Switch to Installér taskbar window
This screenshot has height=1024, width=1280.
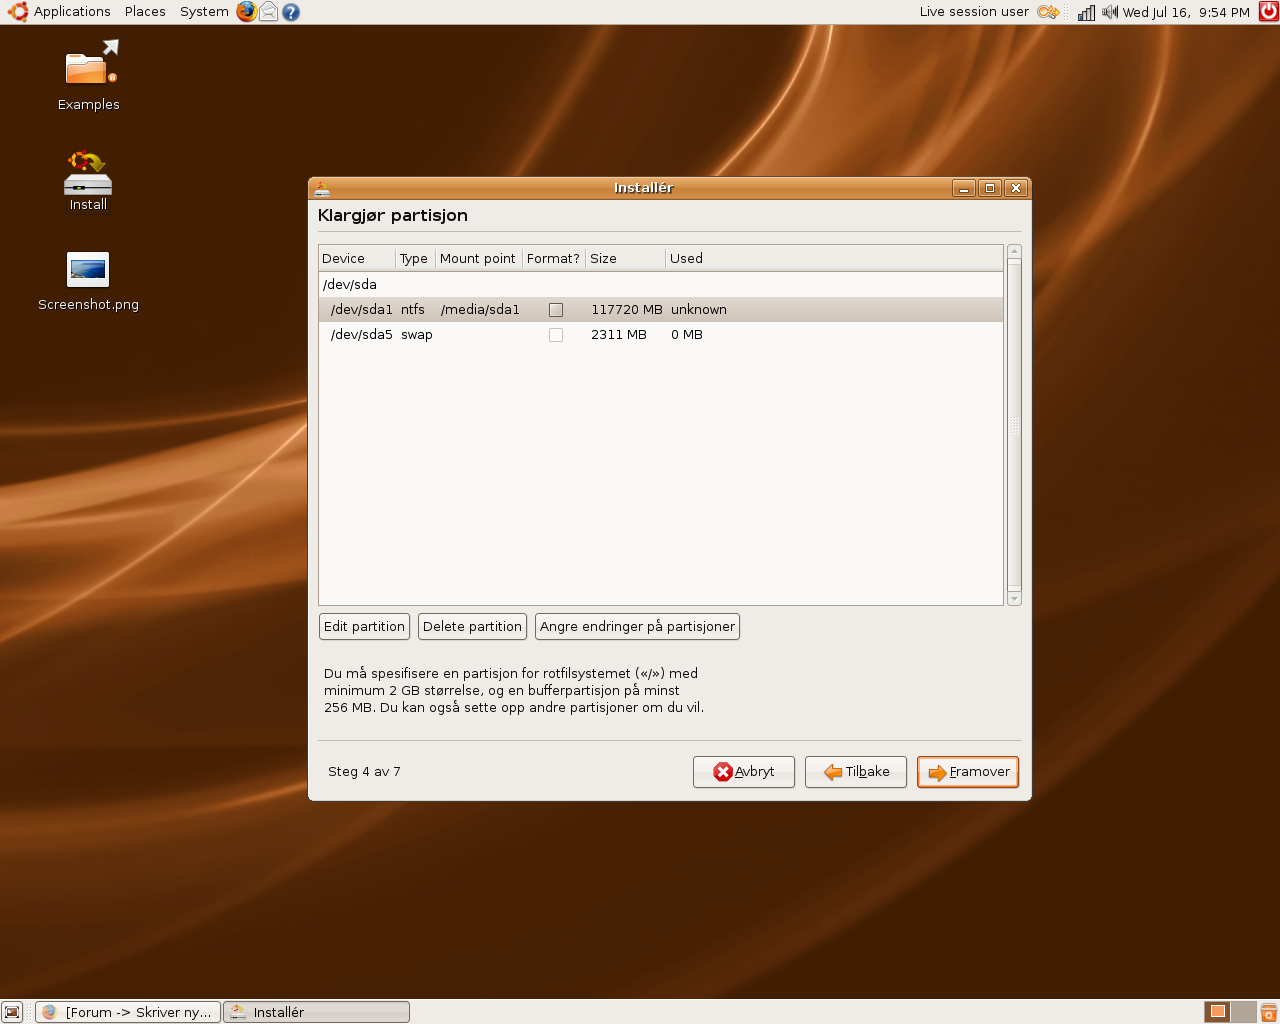pos(316,1012)
